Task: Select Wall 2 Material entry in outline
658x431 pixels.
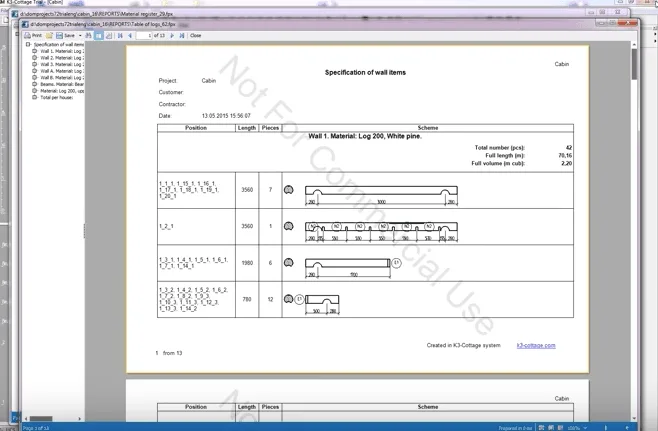Action: 62,58
